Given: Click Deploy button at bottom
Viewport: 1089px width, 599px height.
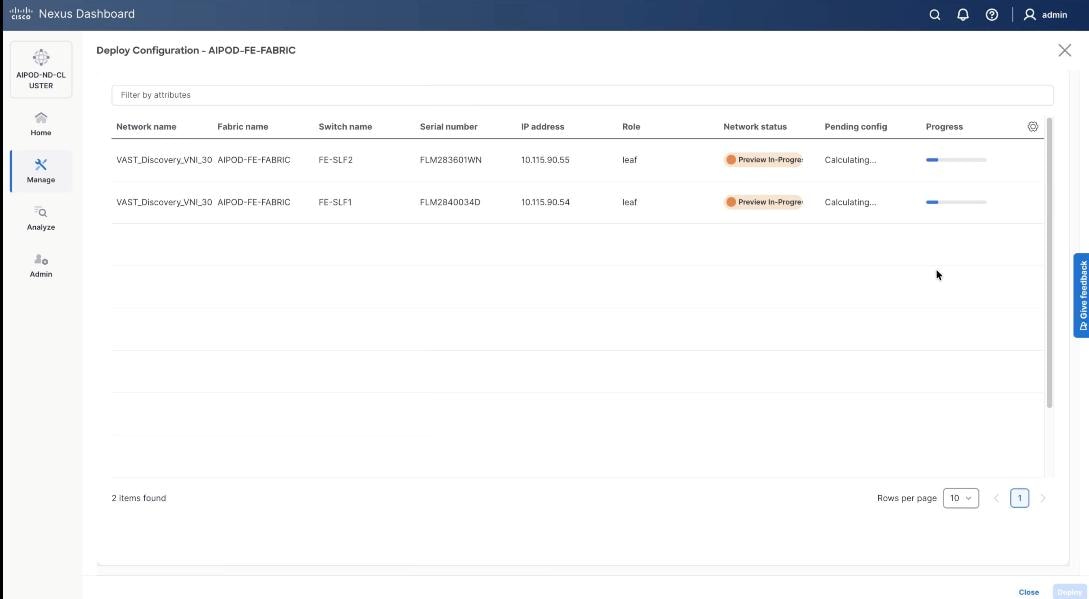Looking at the screenshot, I should click(x=1070, y=592).
